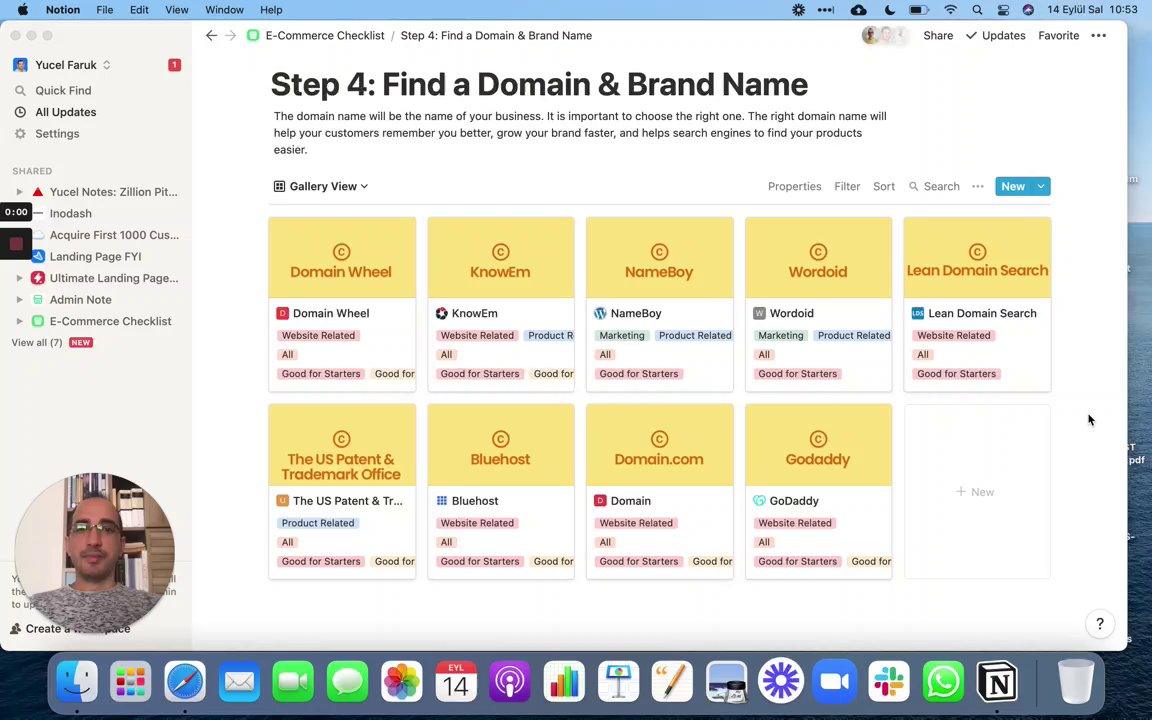Open Finder from the dock

pyautogui.click(x=77, y=682)
